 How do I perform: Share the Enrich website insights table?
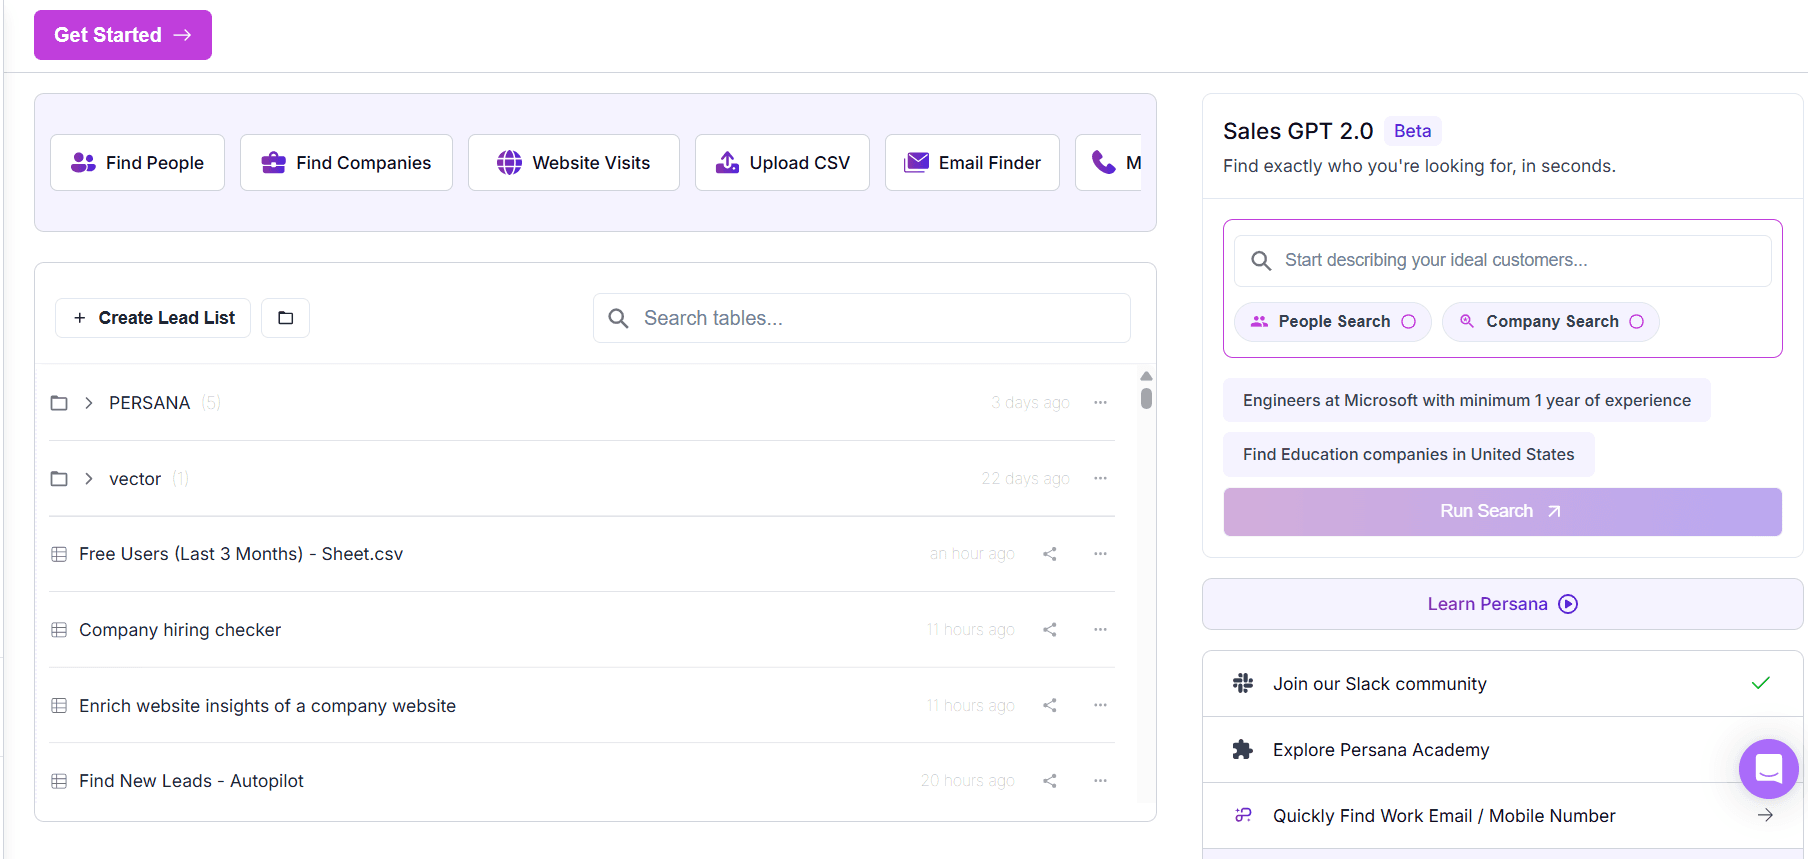coord(1050,705)
